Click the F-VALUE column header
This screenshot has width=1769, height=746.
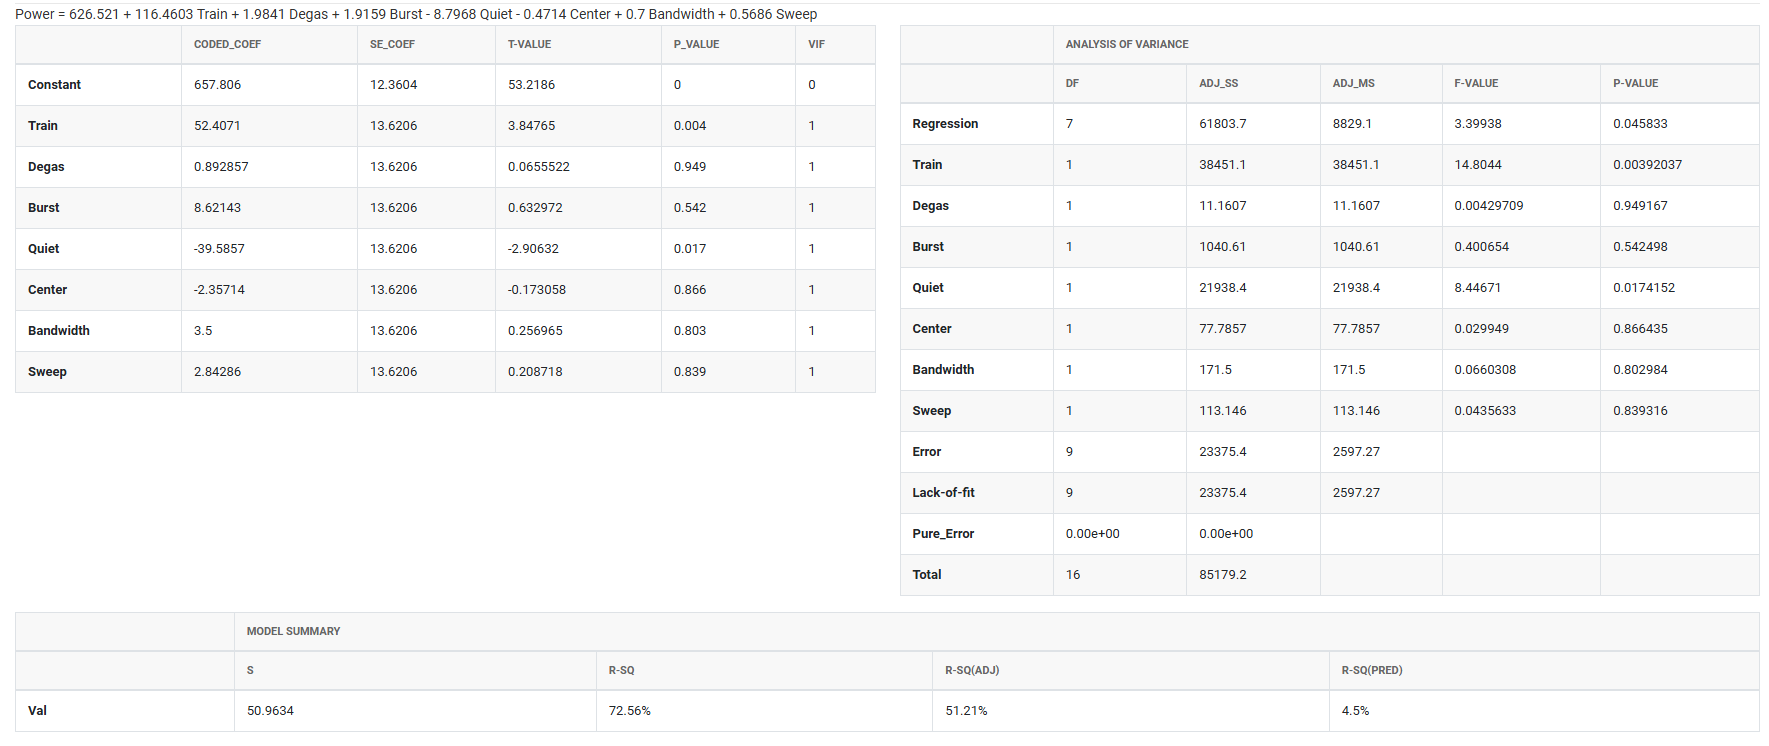[x=1475, y=84]
